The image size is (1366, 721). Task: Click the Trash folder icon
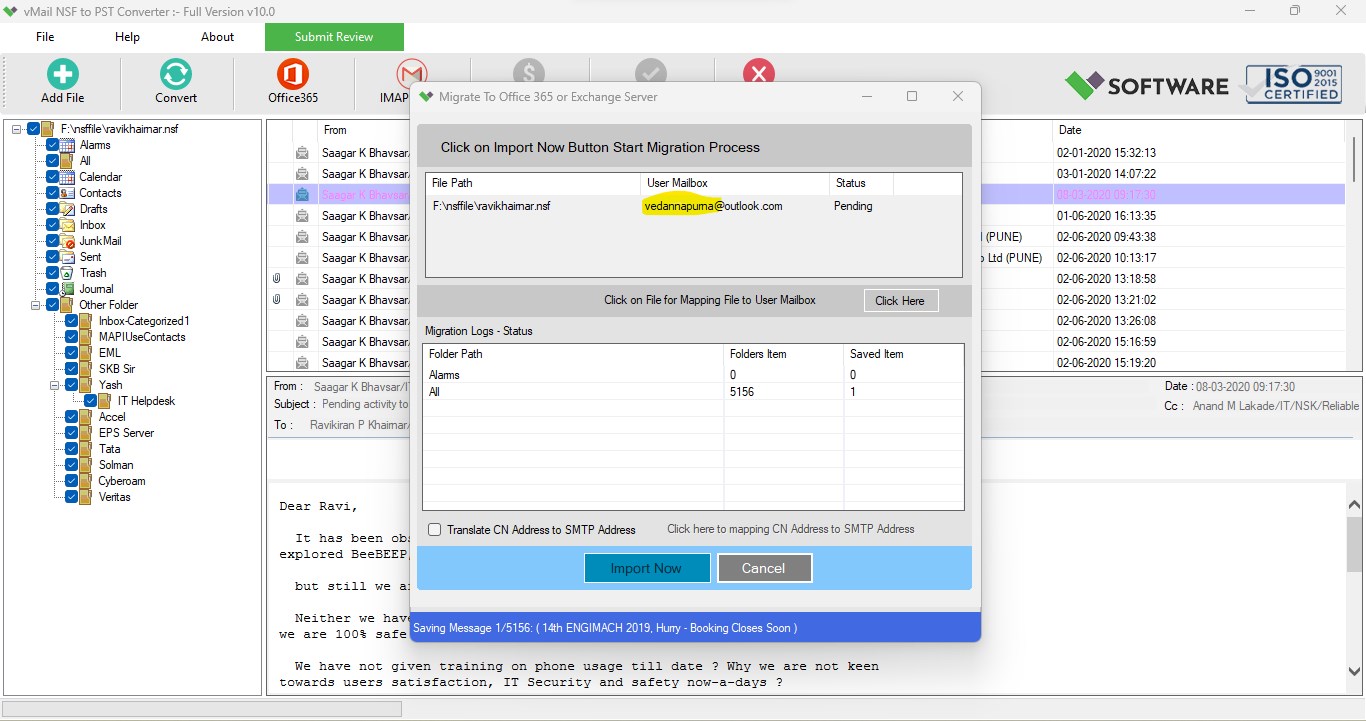coord(67,273)
